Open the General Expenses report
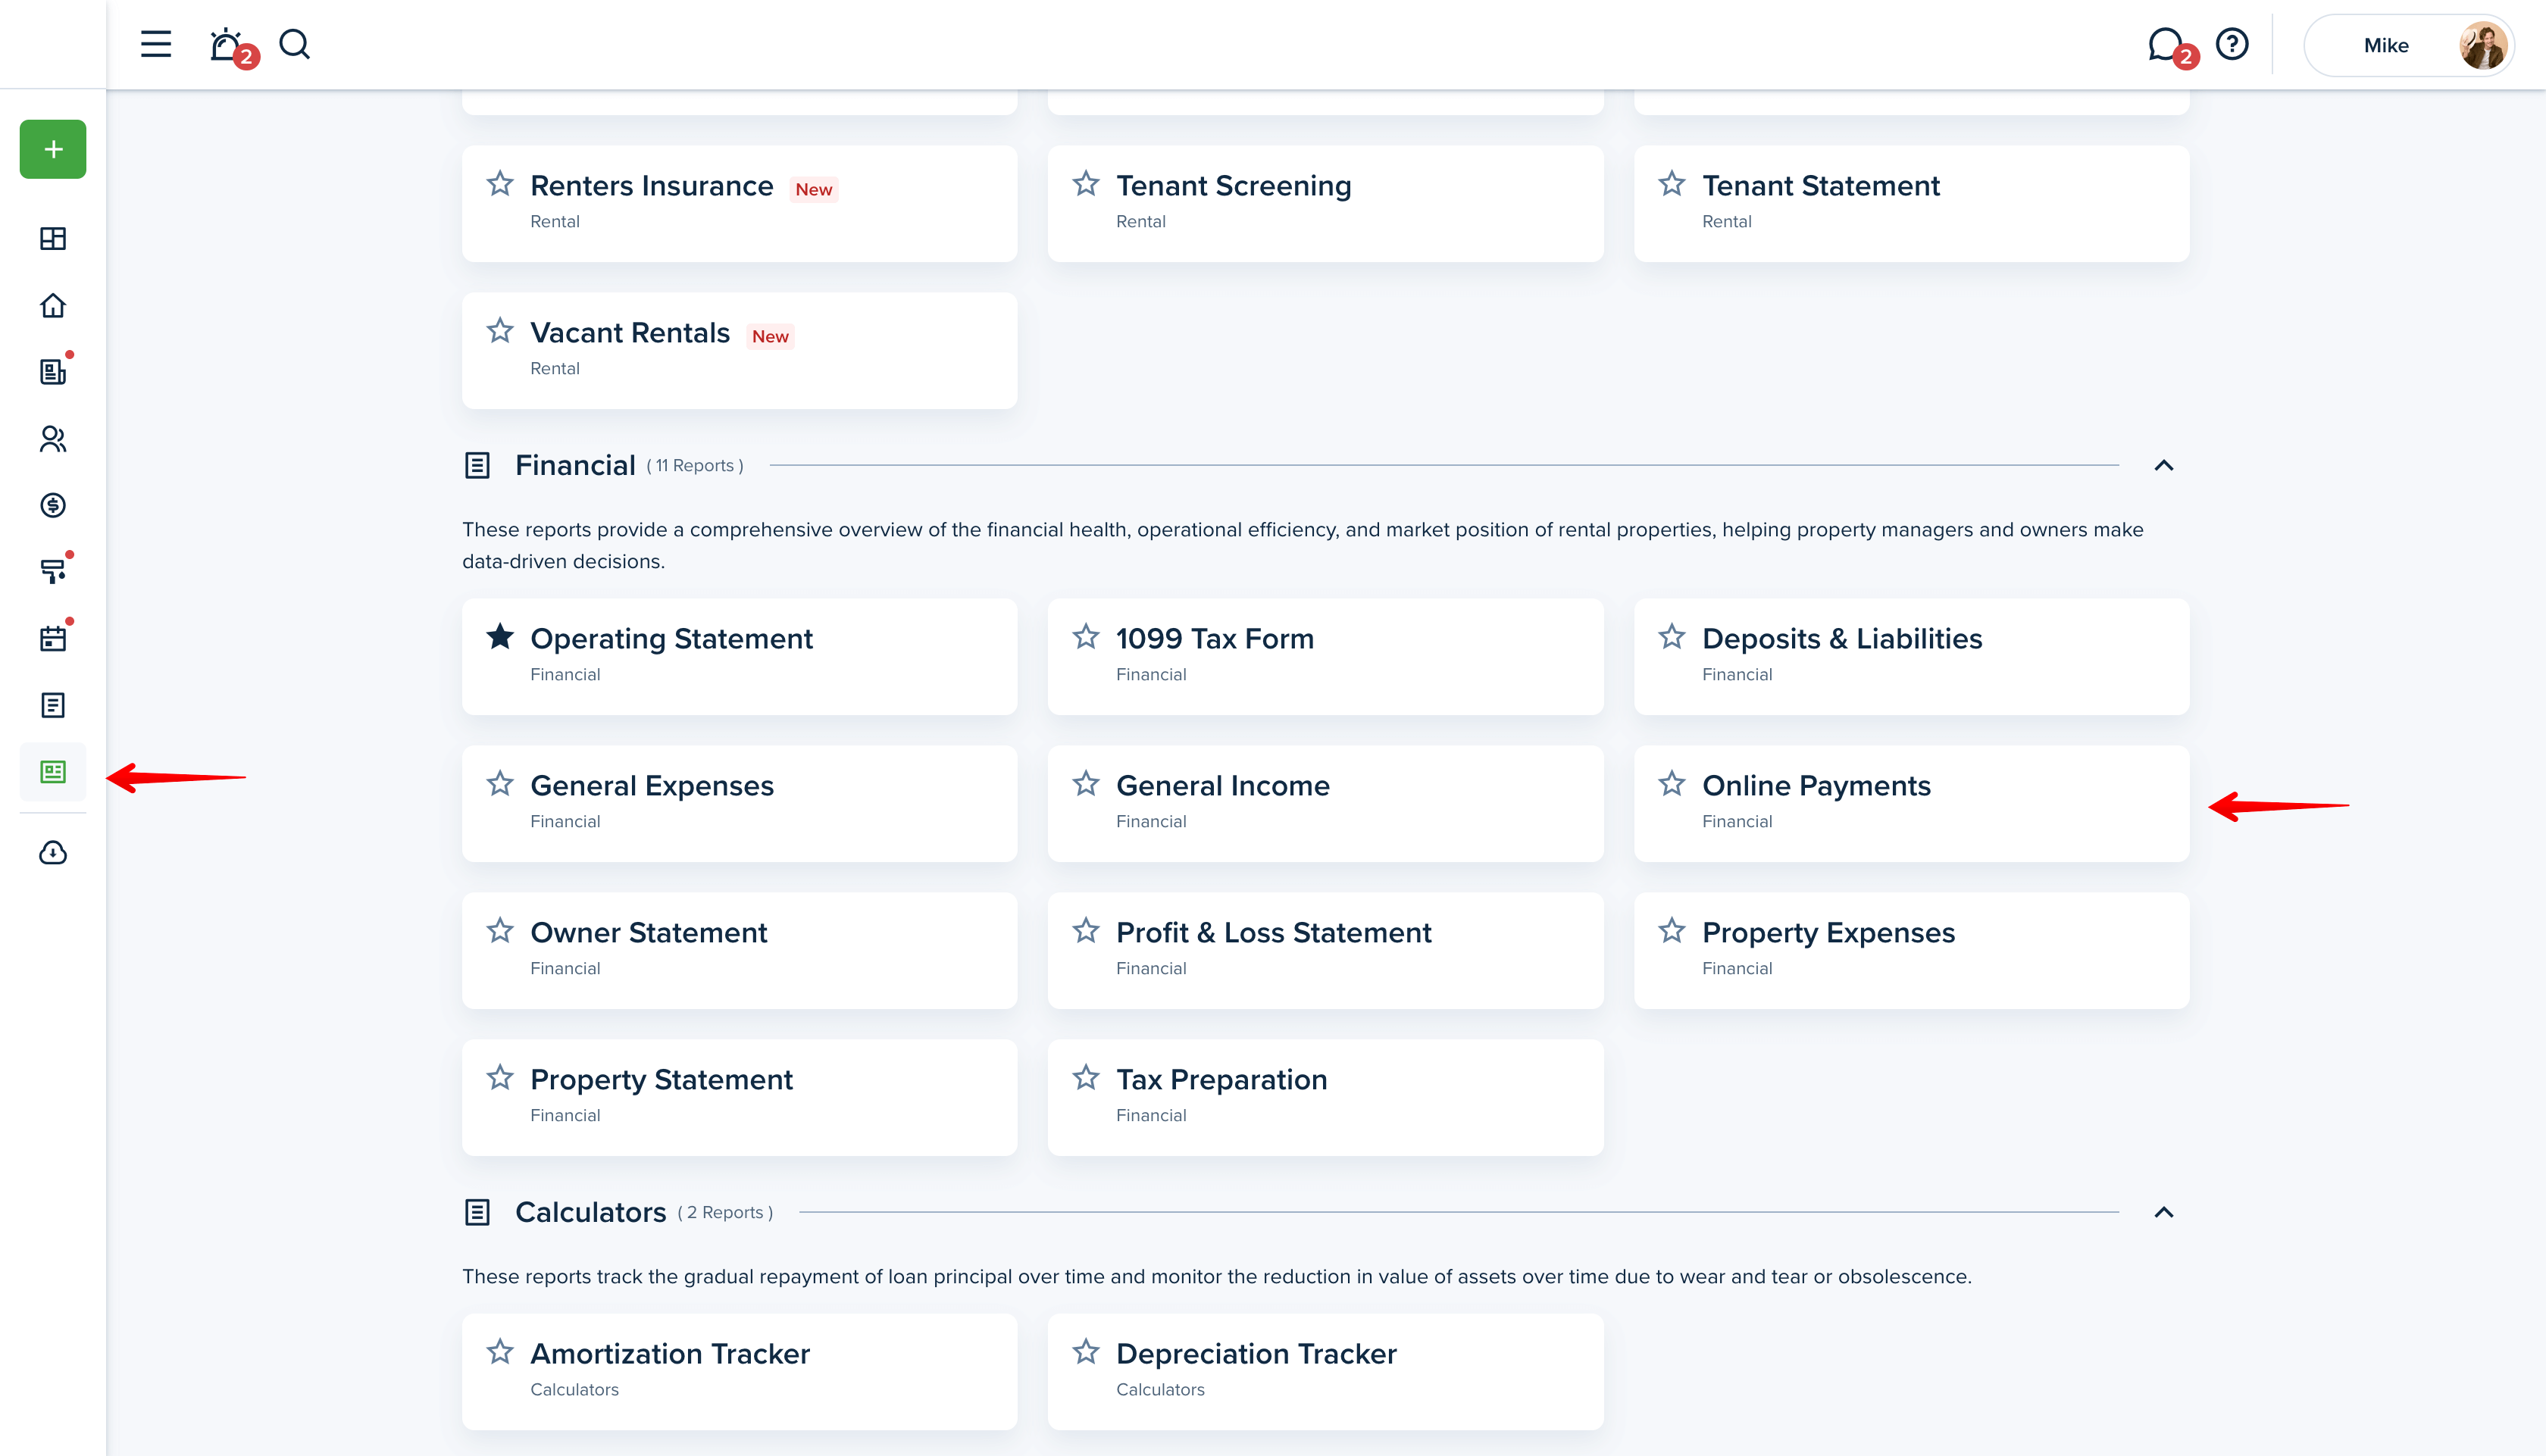Image resolution: width=2546 pixels, height=1456 pixels. (x=740, y=804)
